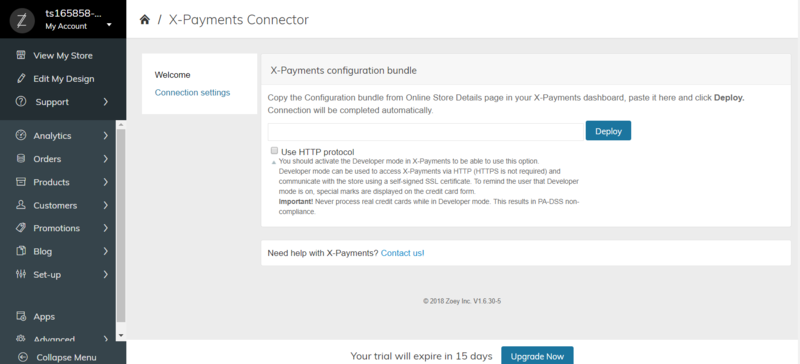This screenshot has height=364, width=800.
Task: Select the Welcome tab
Action: [x=172, y=75]
